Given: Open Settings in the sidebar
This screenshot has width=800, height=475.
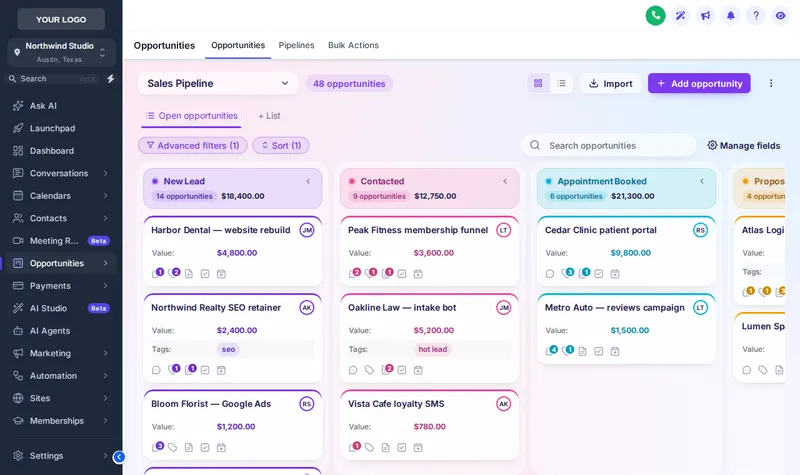Looking at the screenshot, I should click(61, 456).
